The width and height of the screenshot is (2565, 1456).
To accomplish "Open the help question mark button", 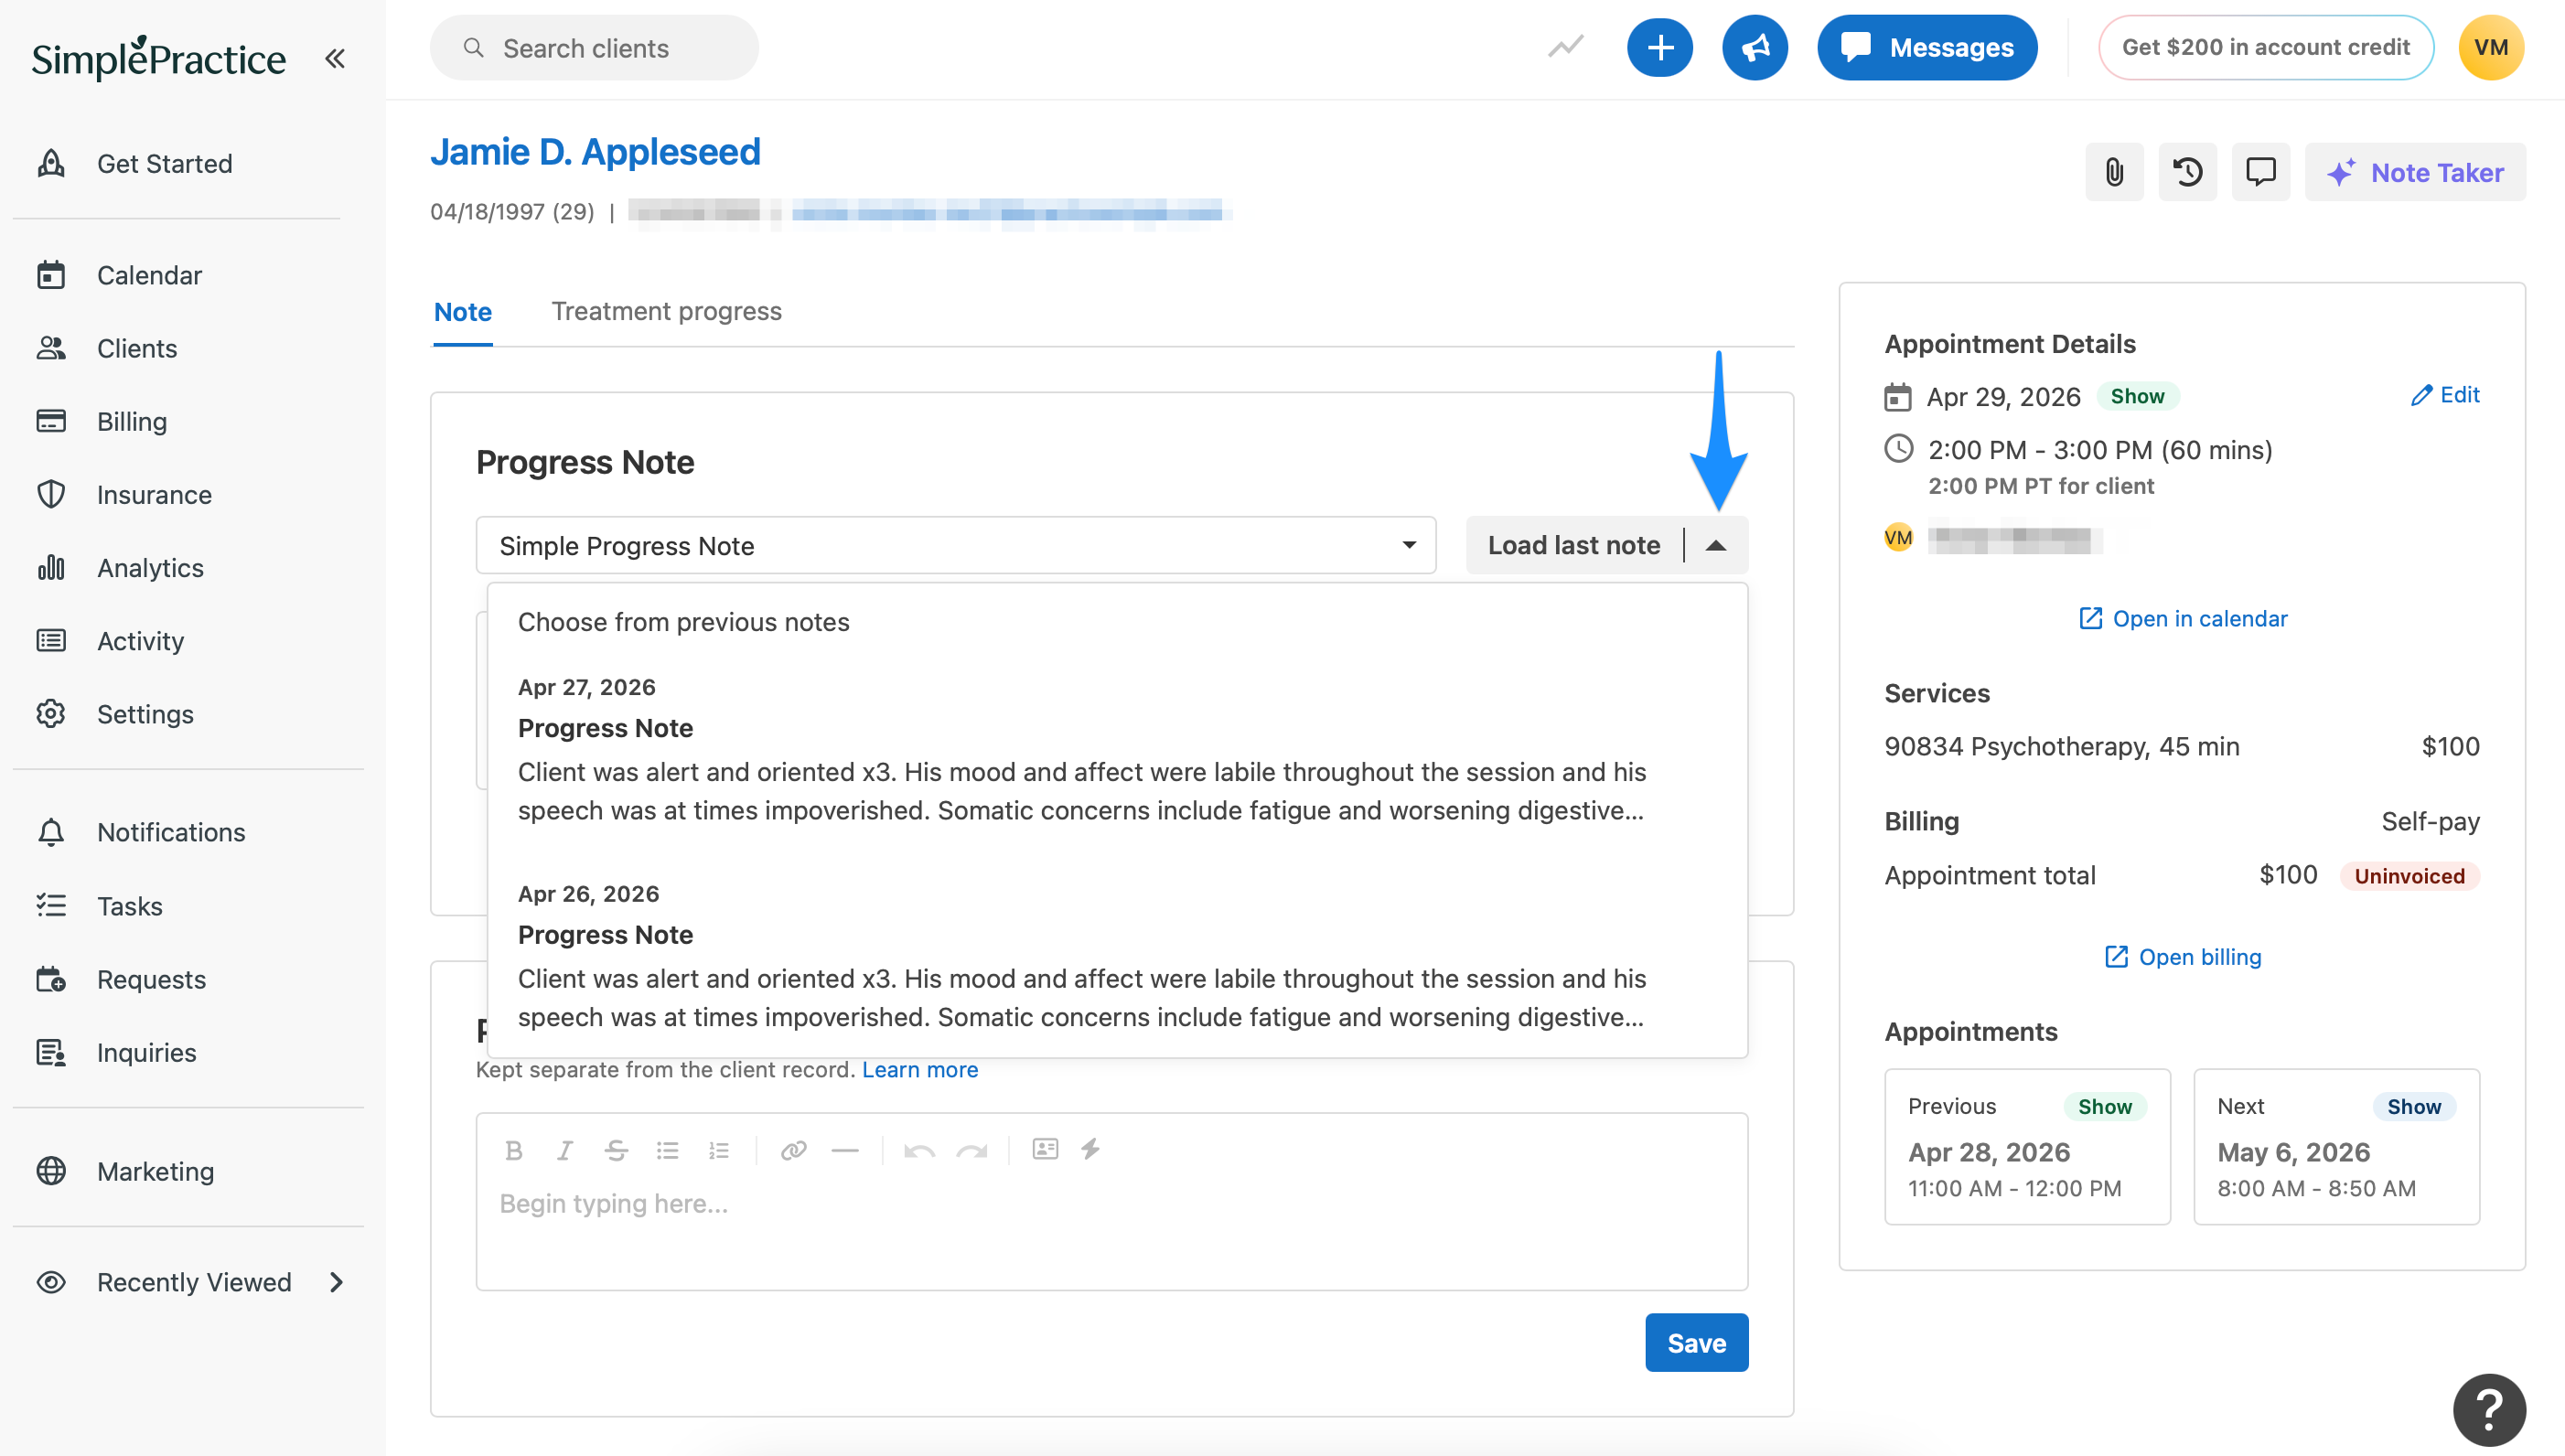I will tap(2489, 1410).
